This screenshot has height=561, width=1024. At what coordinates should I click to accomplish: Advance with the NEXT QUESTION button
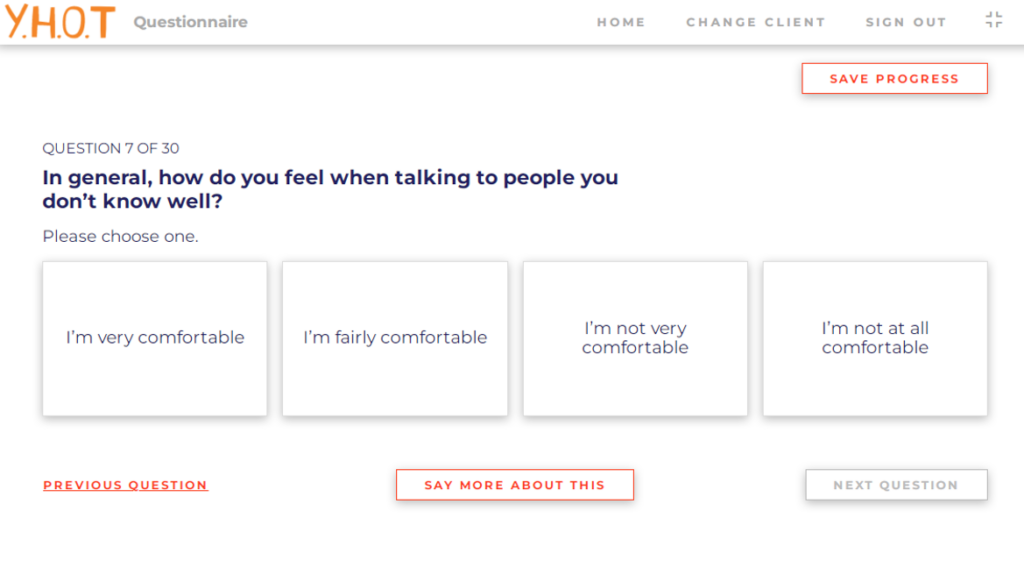pyautogui.click(x=896, y=485)
